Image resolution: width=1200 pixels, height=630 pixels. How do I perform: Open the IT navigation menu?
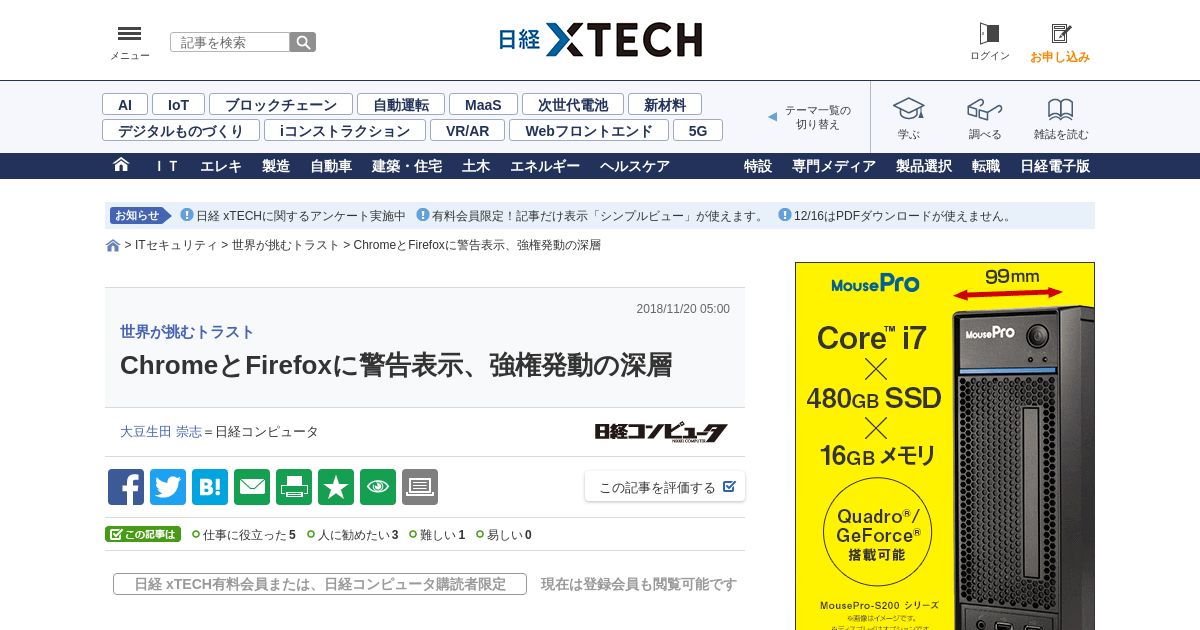coord(167,166)
